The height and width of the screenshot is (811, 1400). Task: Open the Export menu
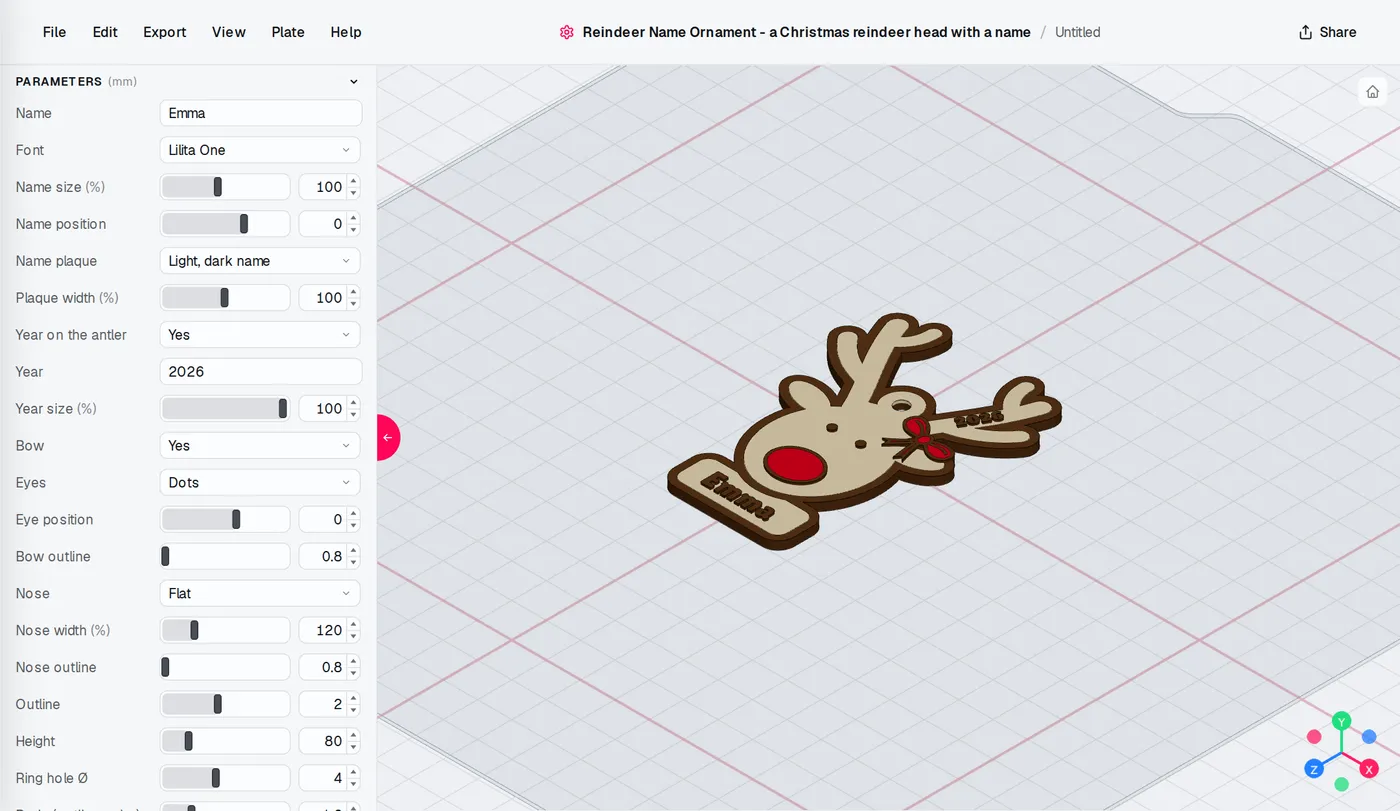165,32
